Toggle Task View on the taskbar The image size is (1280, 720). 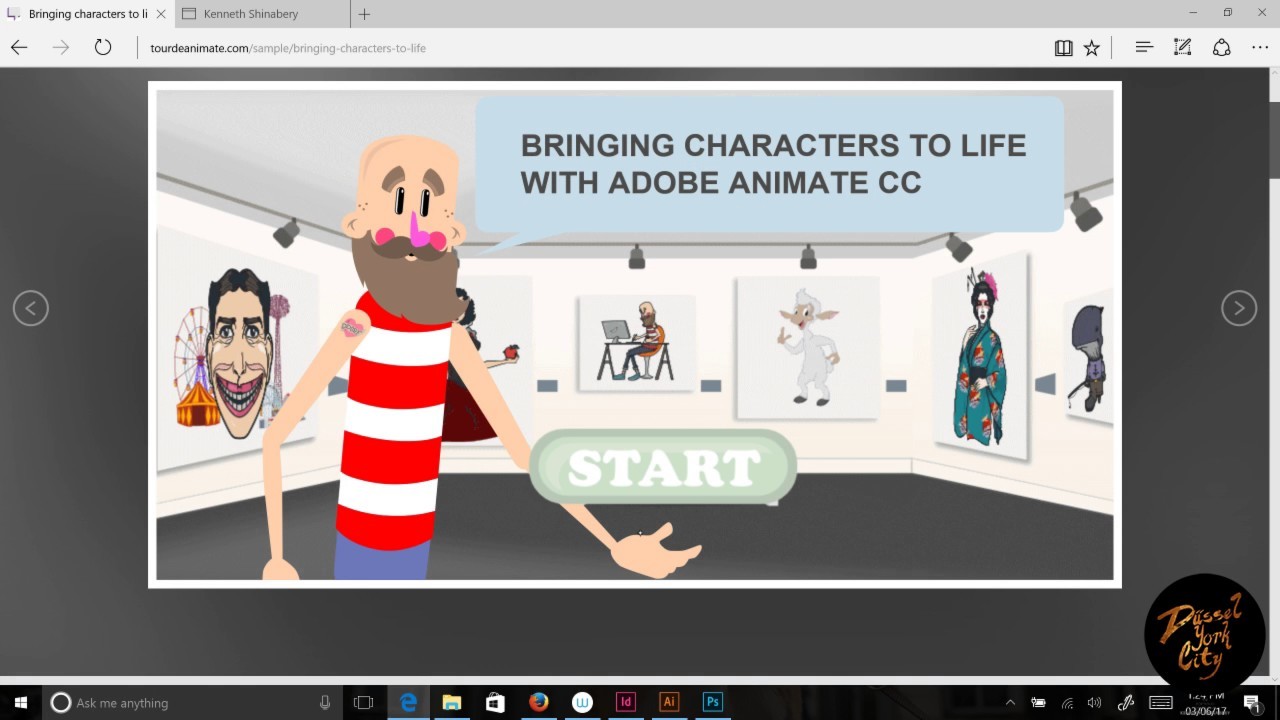(x=364, y=702)
